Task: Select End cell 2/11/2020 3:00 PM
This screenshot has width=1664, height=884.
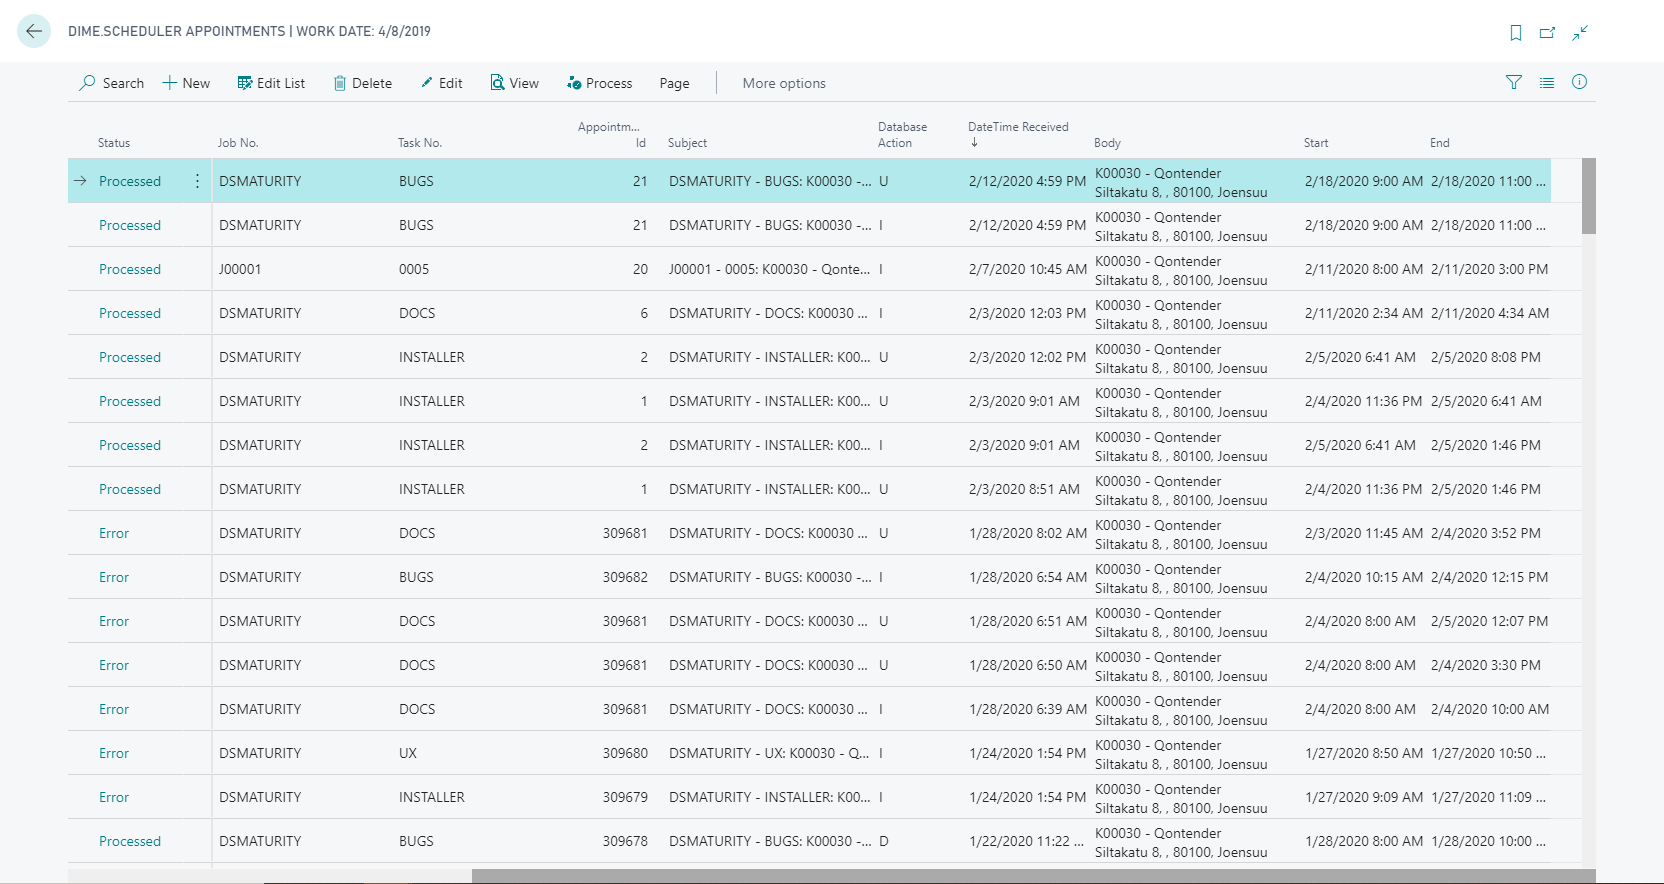Action: [1489, 269]
